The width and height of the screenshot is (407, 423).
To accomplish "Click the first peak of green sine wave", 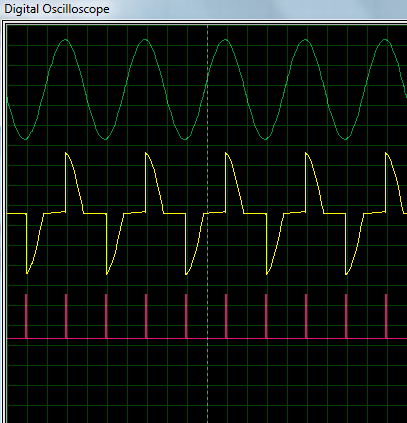I will [66, 40].
